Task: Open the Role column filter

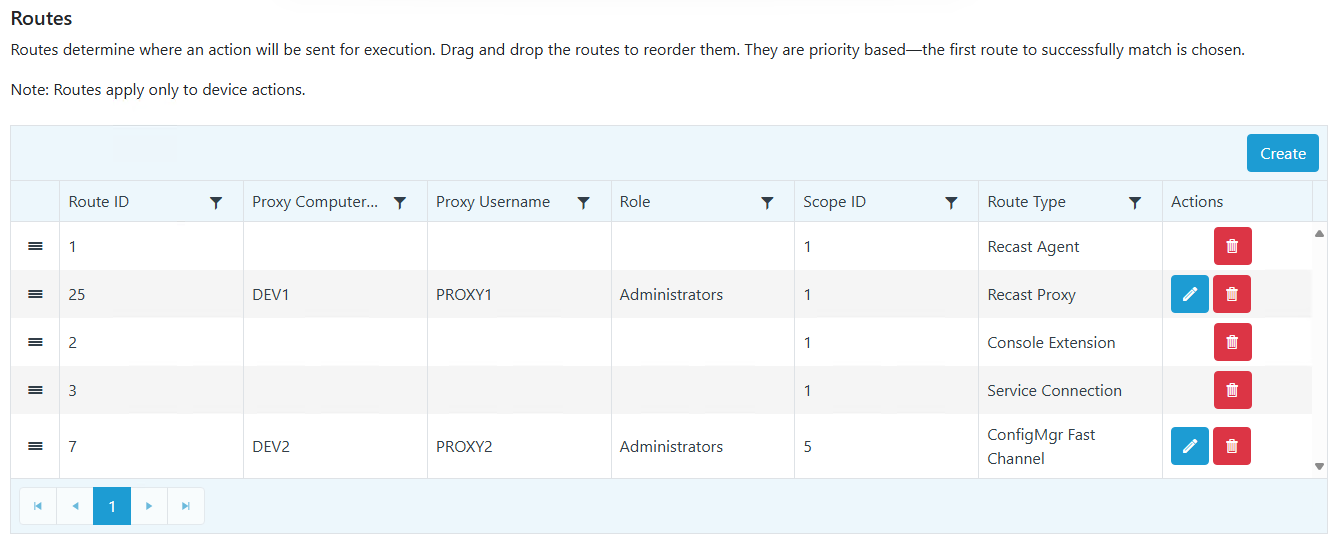Action: click(767, 202)
